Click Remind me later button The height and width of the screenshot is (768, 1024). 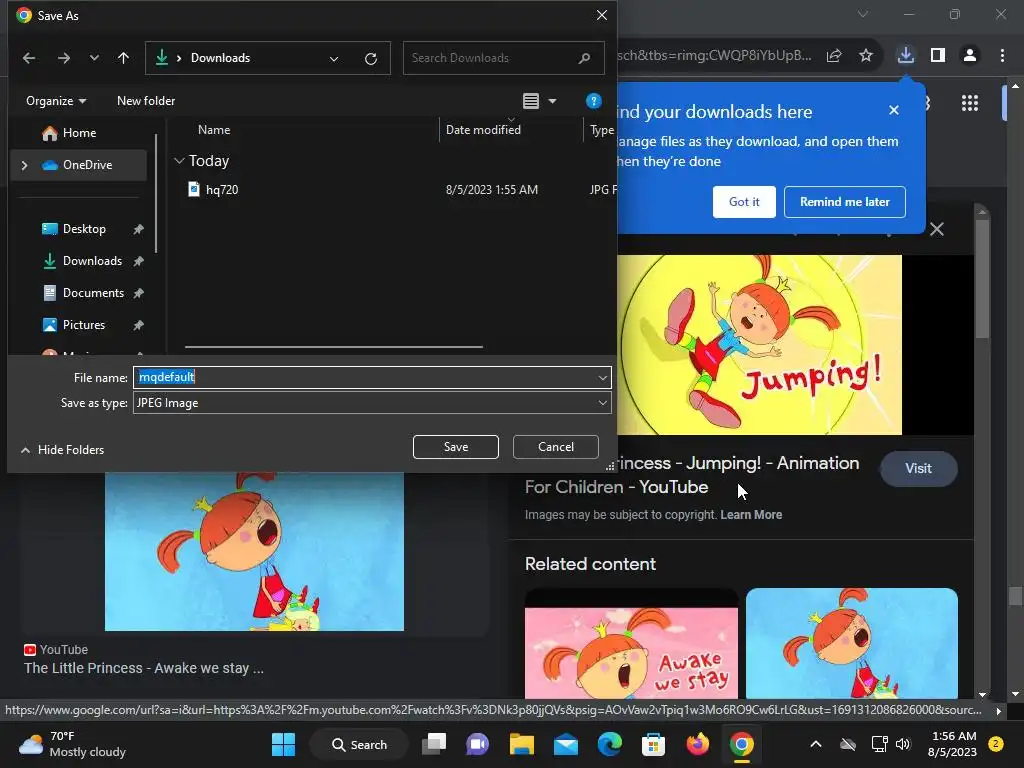pos(844,202)
